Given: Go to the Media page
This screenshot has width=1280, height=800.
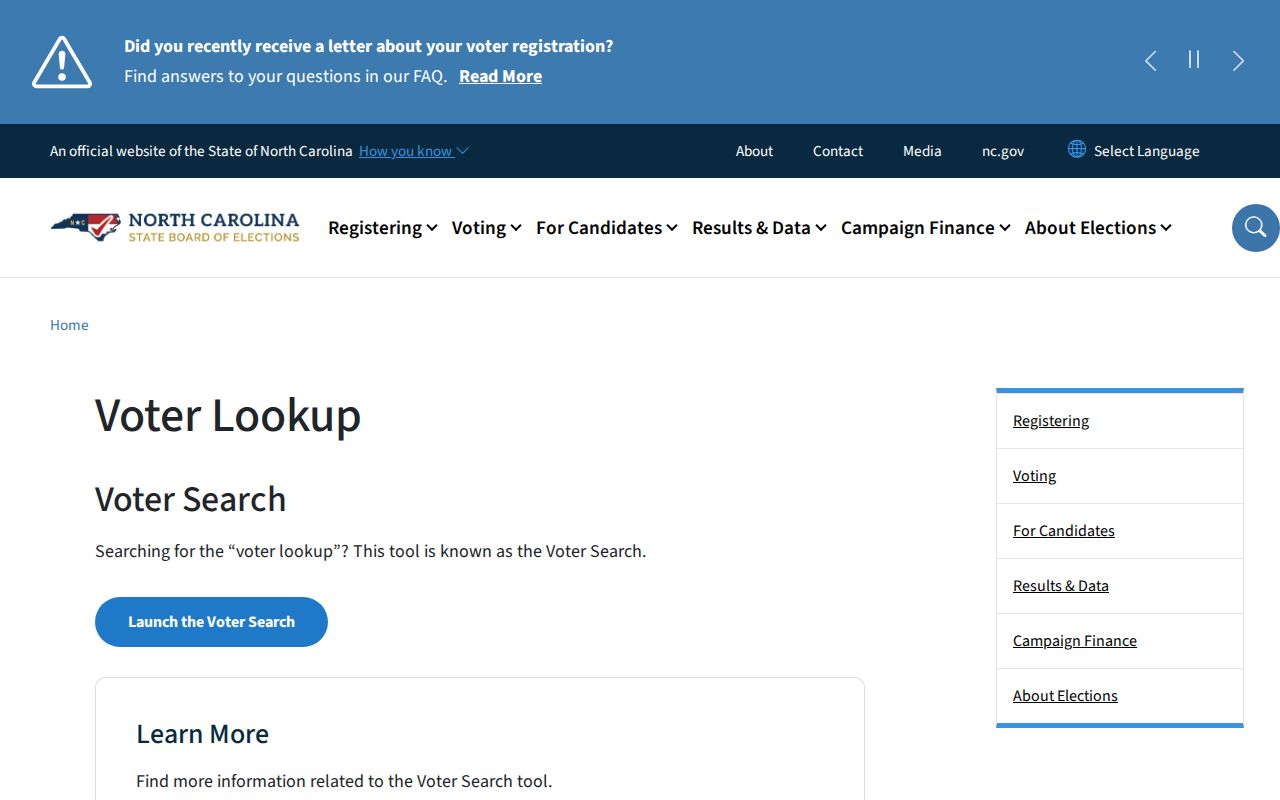Looking at the screenshot, I should click(x=922, y=151).
